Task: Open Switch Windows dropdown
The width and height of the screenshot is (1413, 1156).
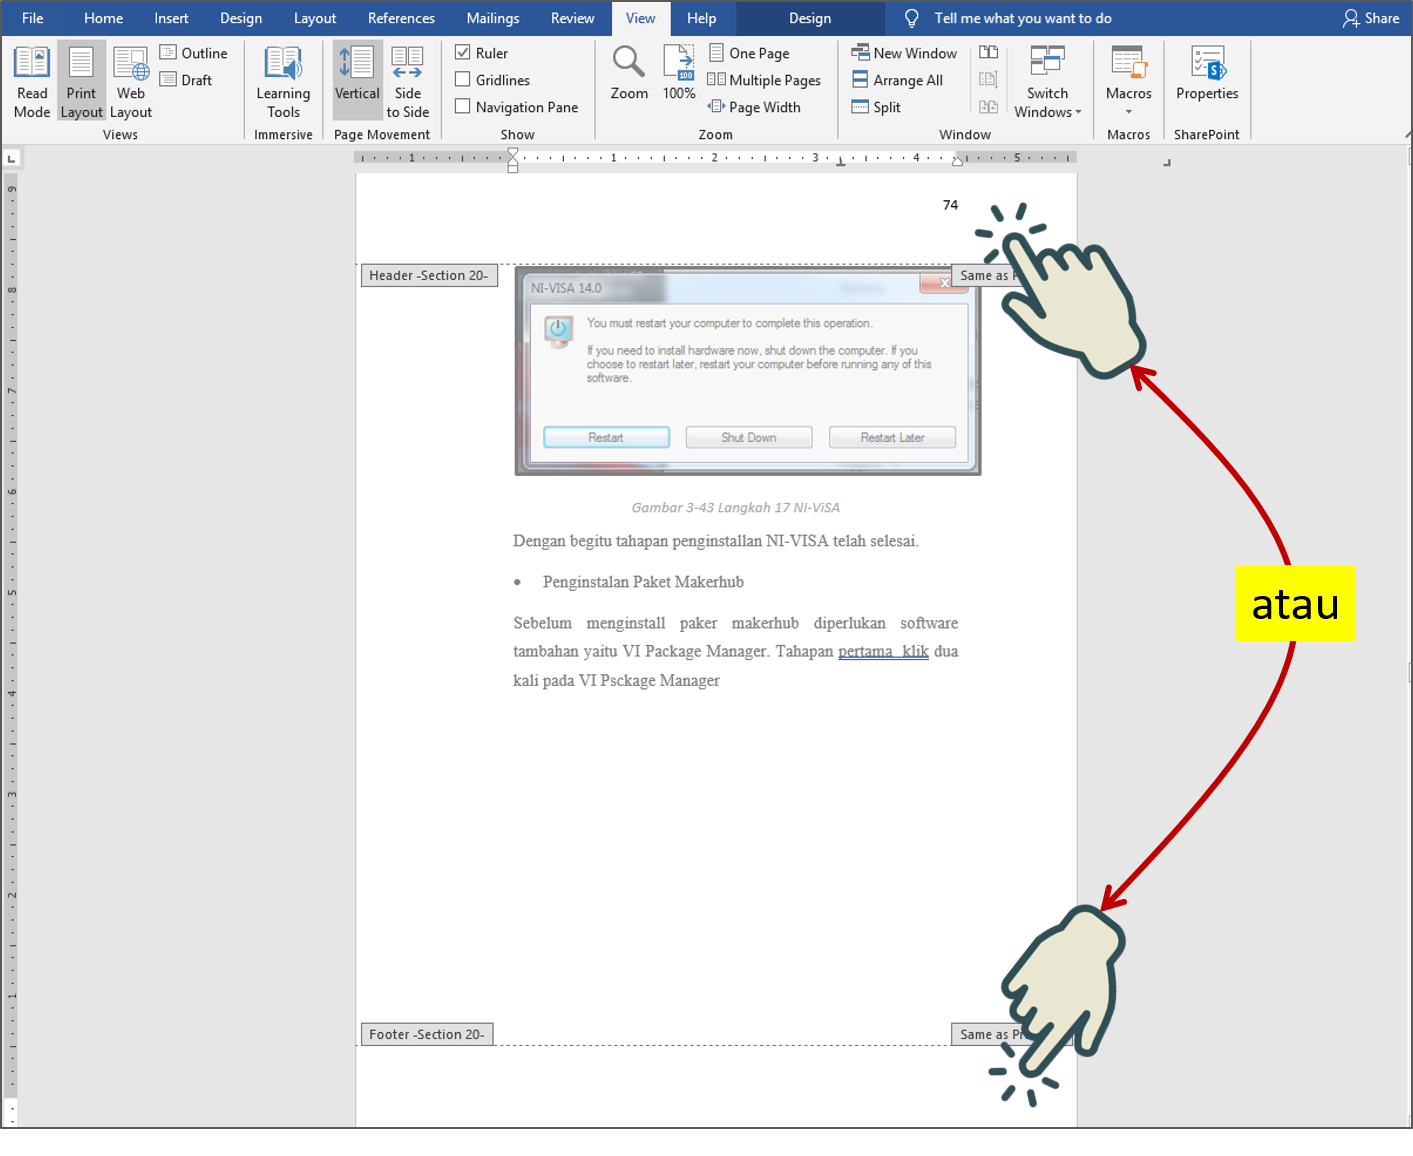Action: 1047,82
